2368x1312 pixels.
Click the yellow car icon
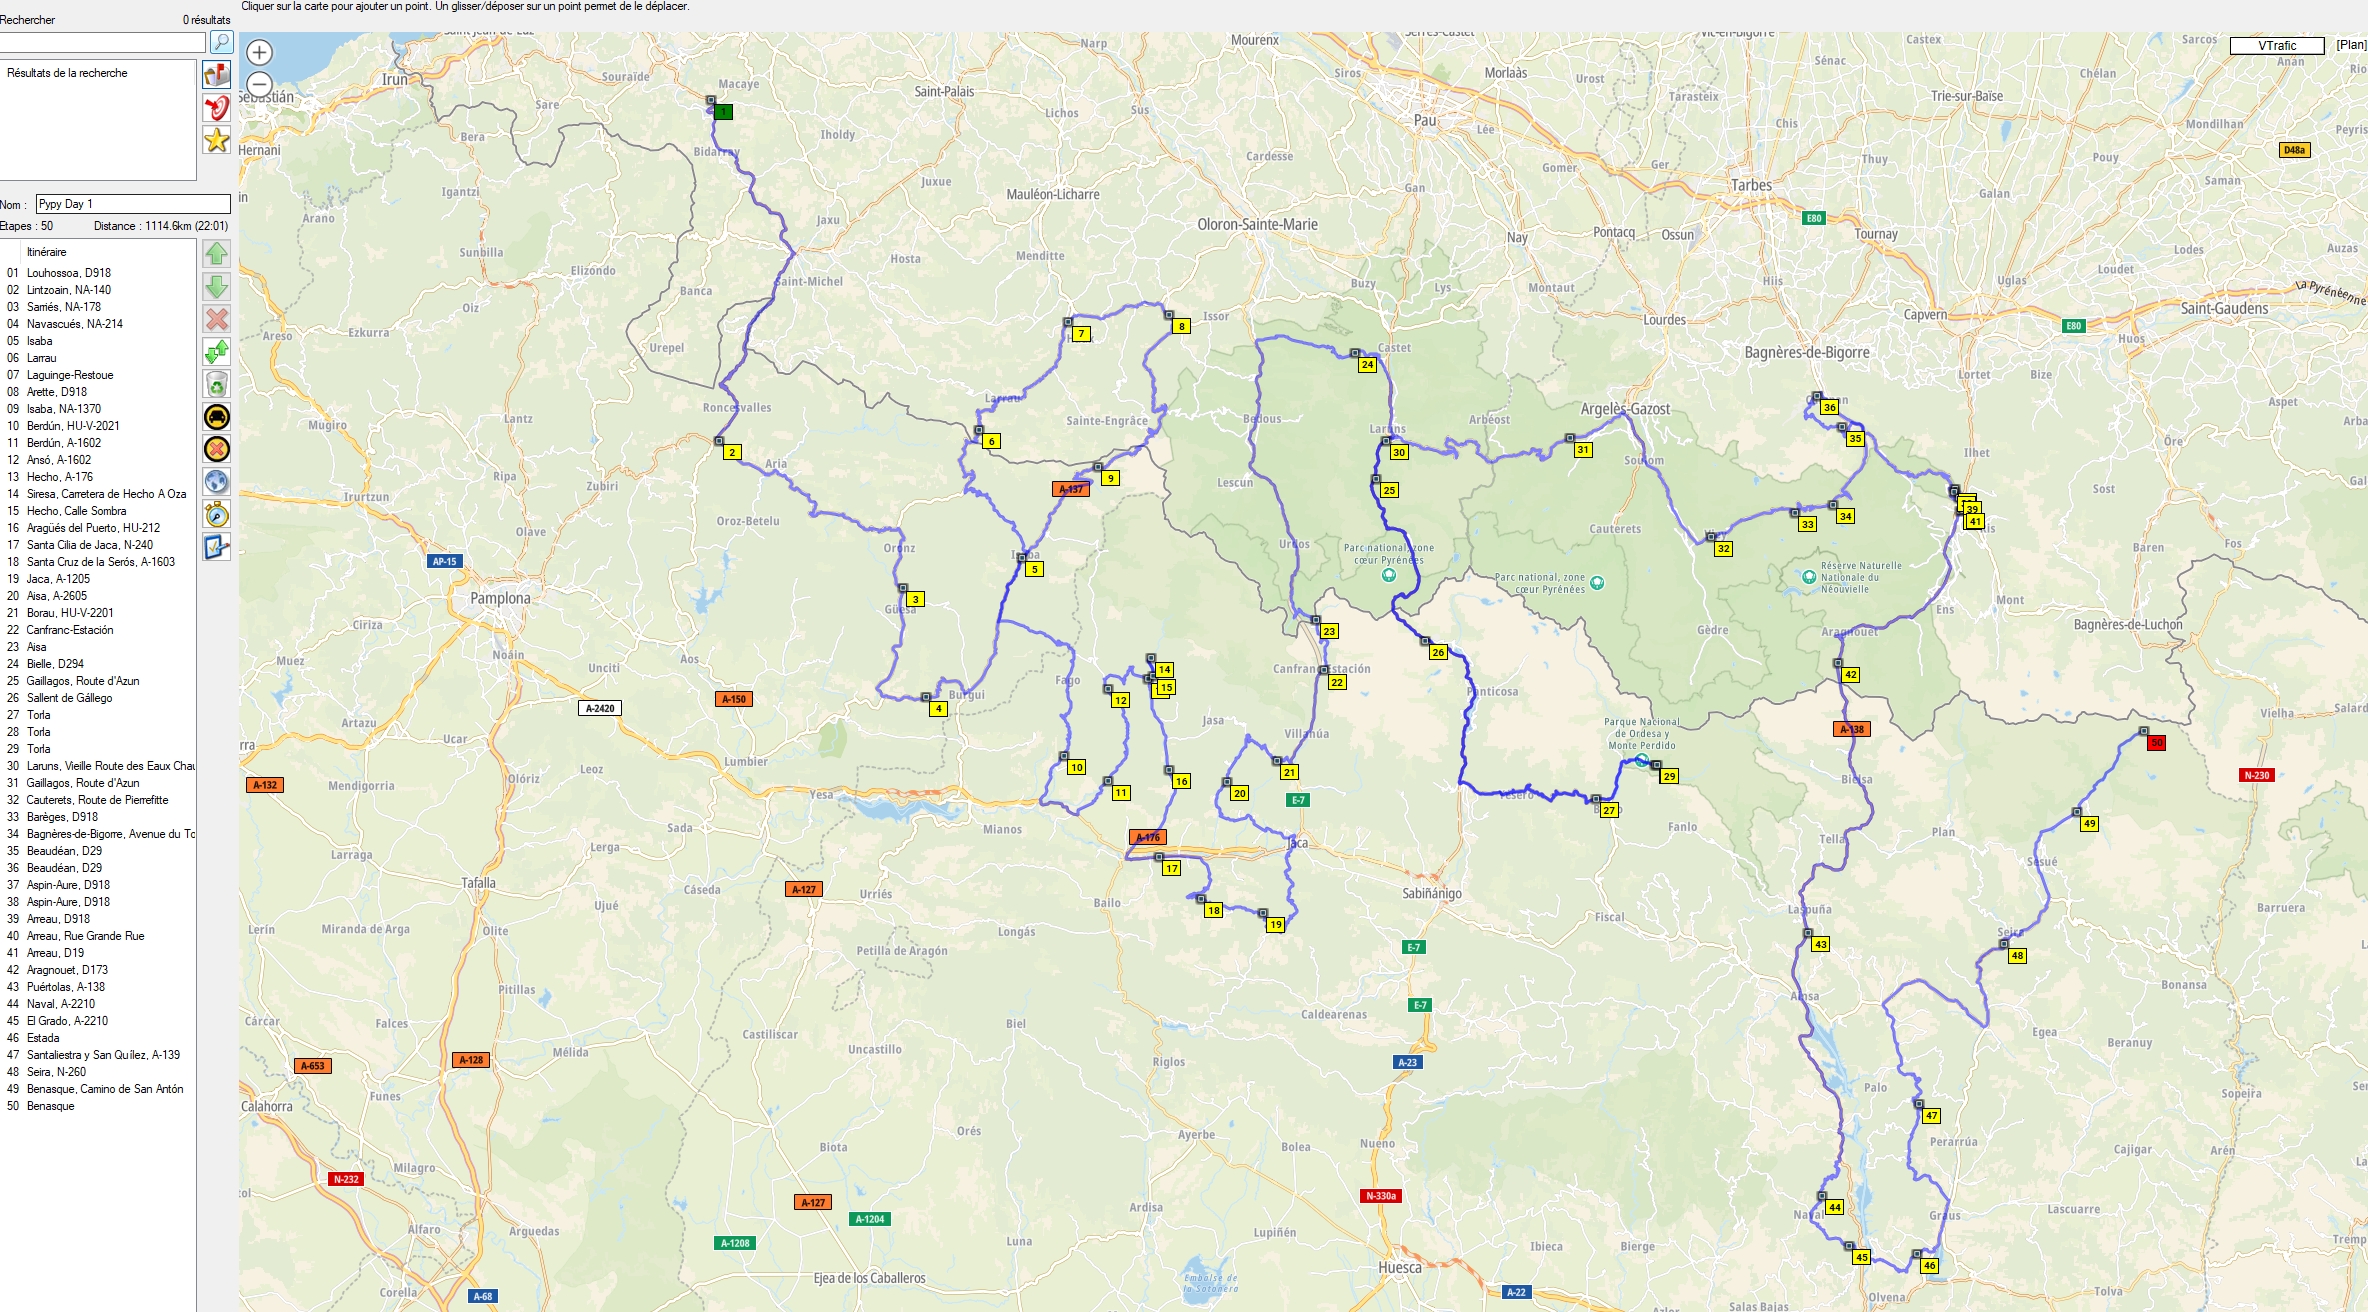click(x=217, y=417)
